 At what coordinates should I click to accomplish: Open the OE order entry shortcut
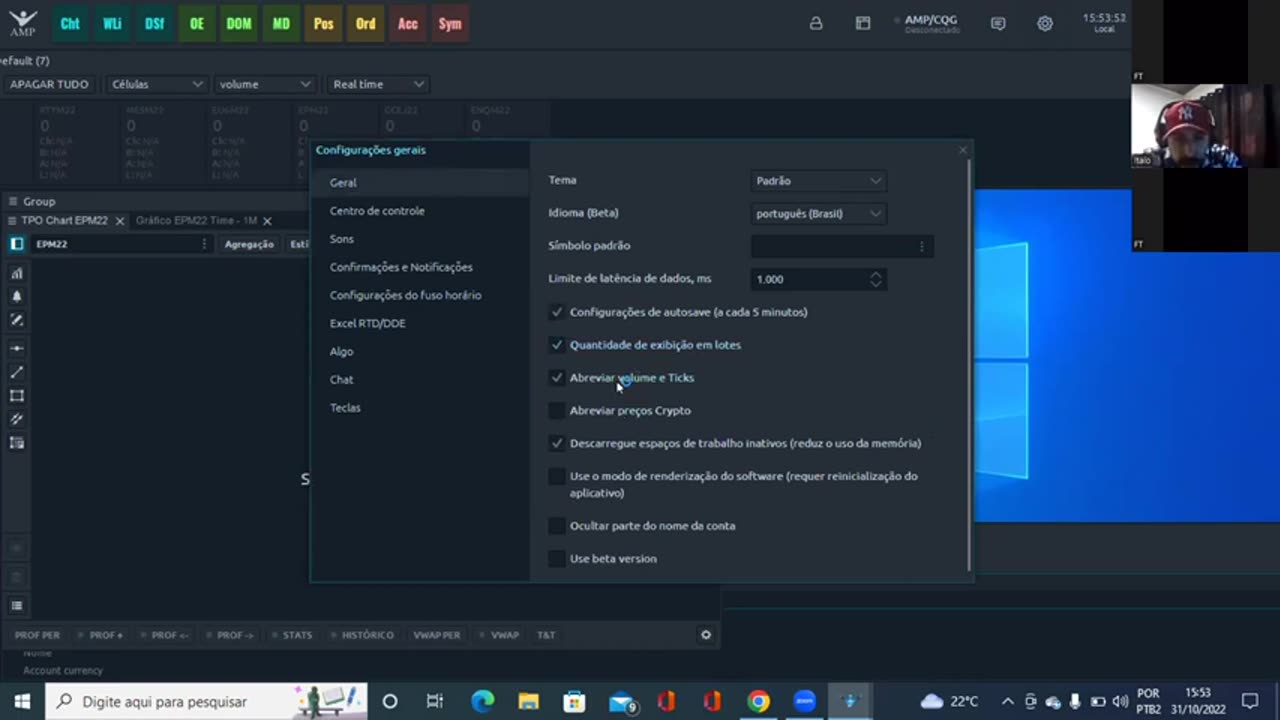(197, 24)
